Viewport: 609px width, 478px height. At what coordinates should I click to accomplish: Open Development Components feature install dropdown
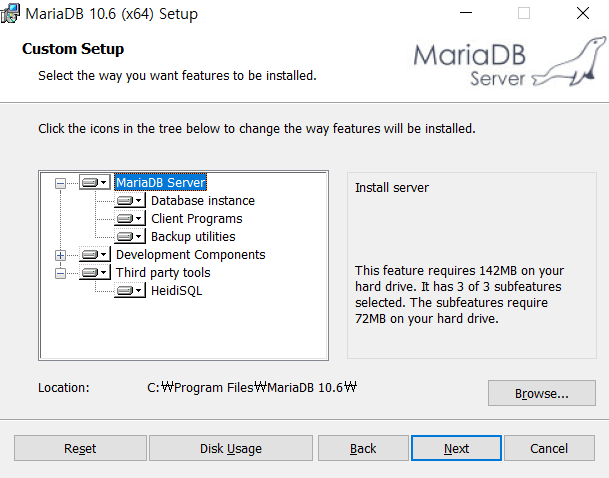(94, 254)
